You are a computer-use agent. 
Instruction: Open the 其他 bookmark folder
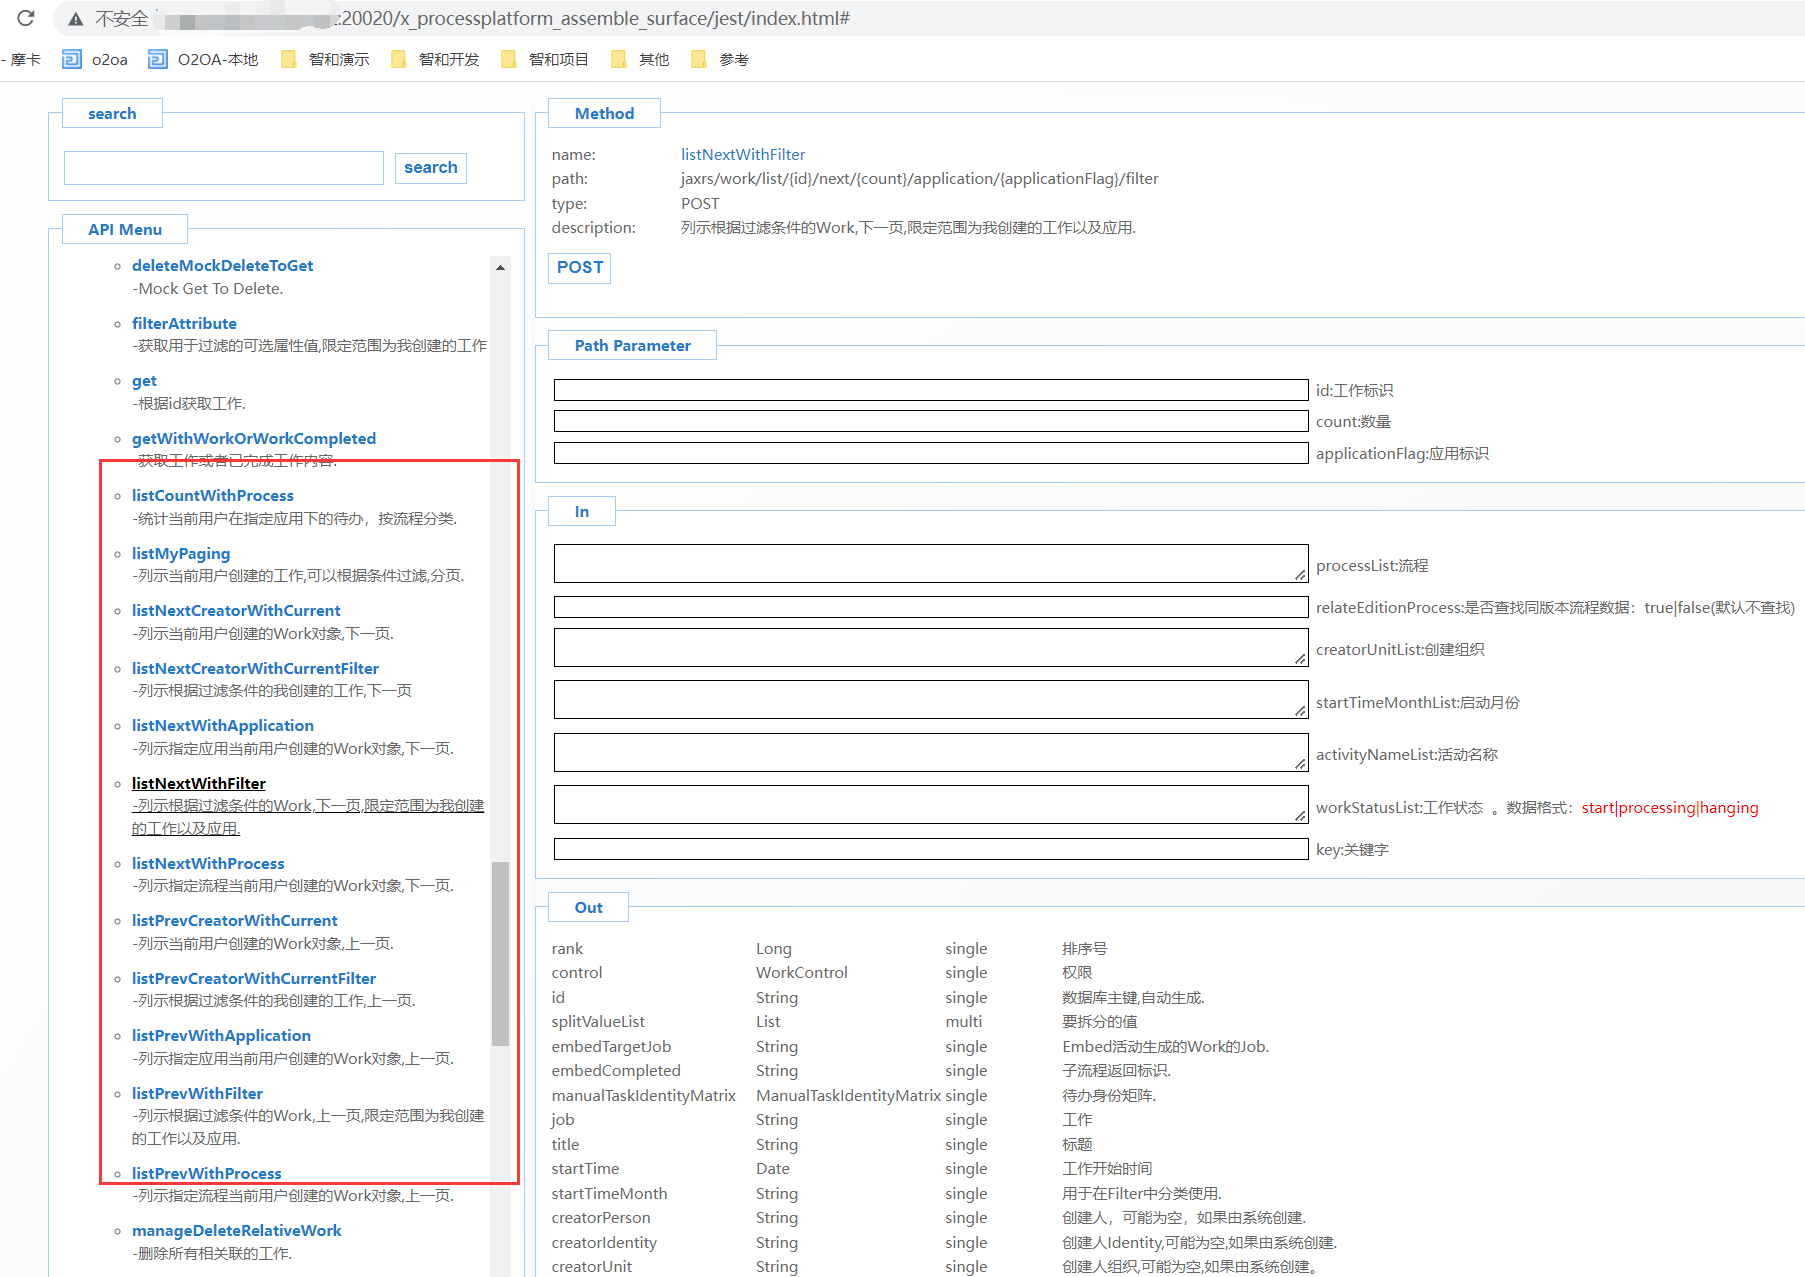click(x=641, y=60)
